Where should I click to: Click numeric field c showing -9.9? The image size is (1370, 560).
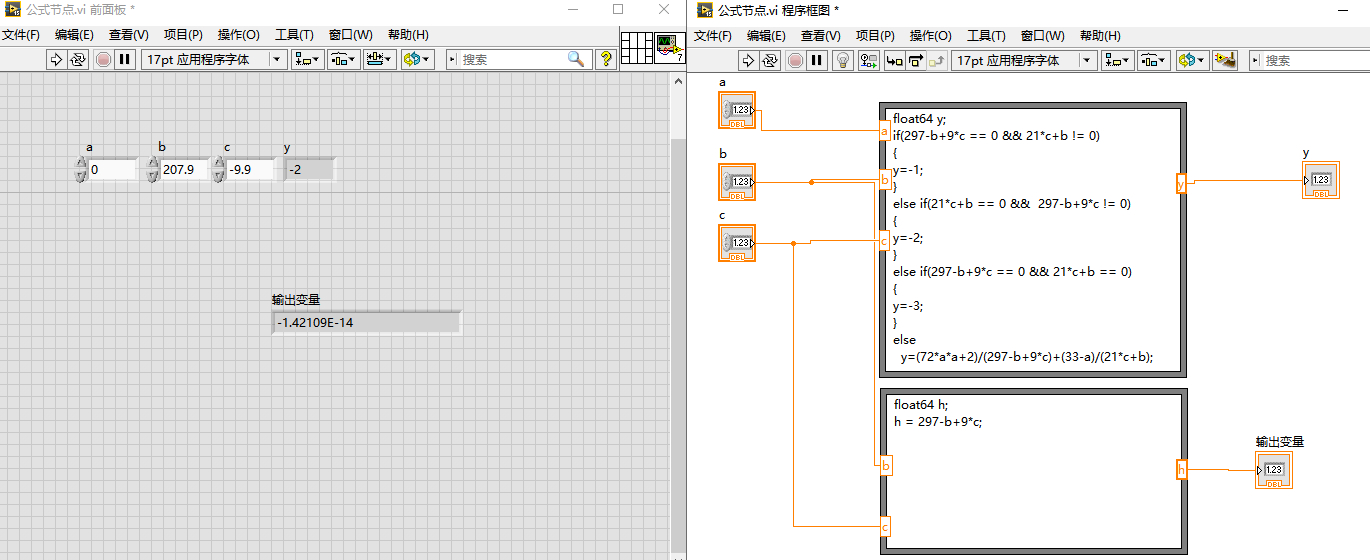click(250, 170)
